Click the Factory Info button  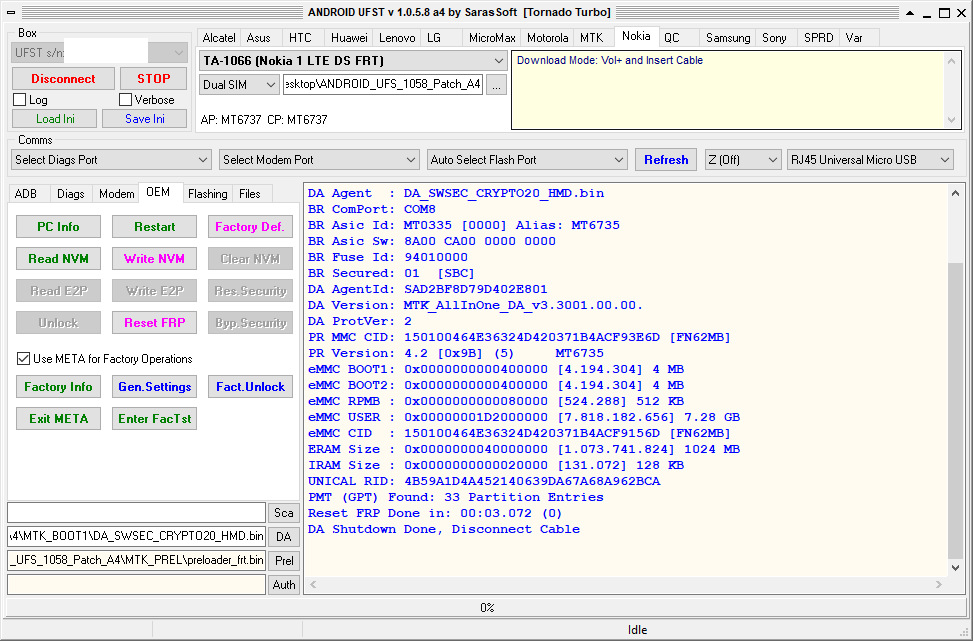(x=58, y=387)
